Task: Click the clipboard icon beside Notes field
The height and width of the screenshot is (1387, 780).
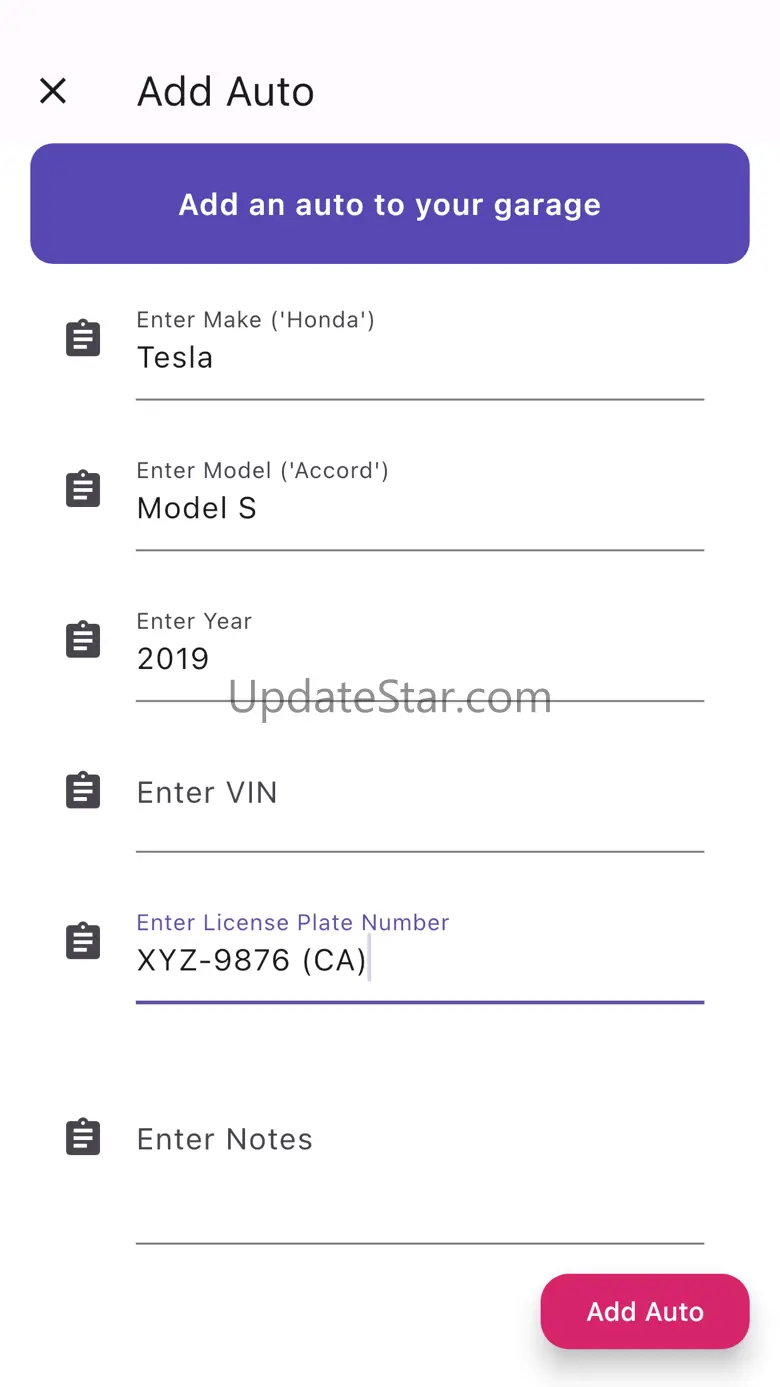Action: 83,1138
